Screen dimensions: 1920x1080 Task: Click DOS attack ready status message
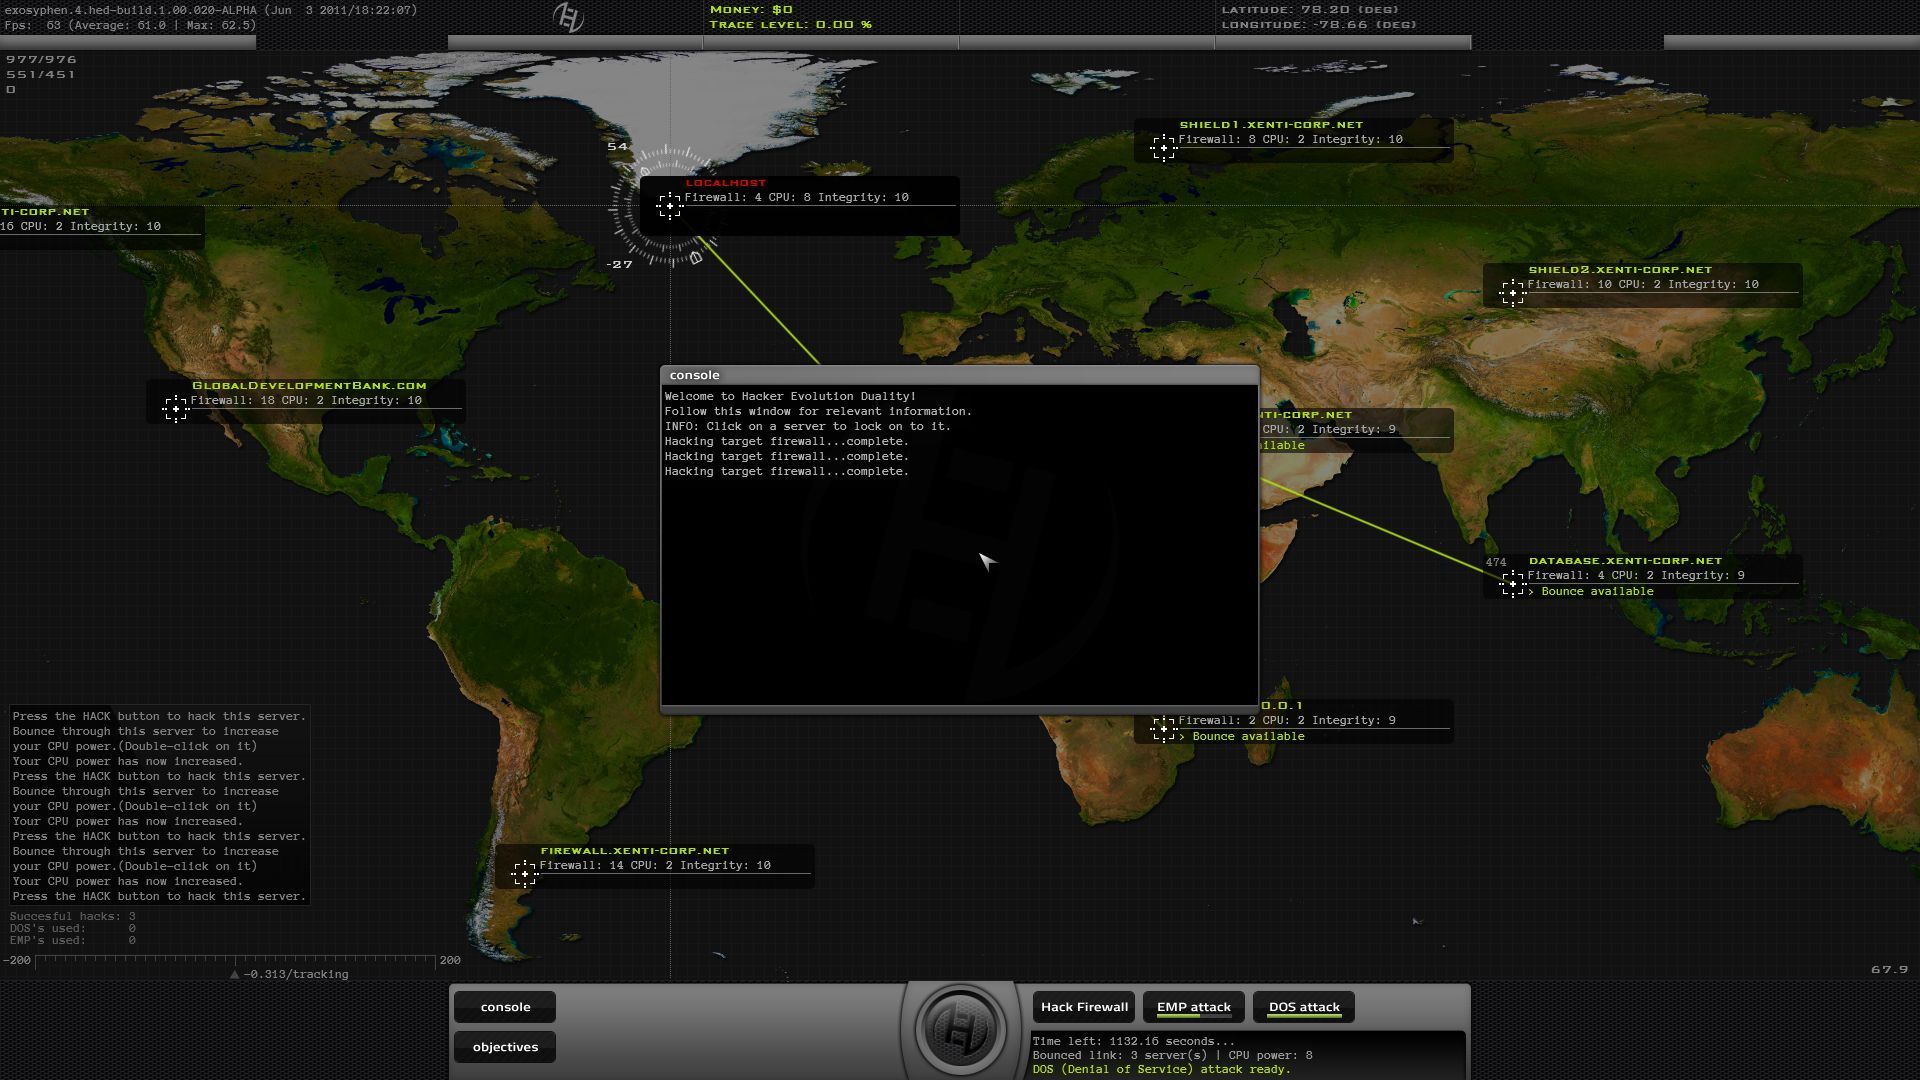pos(1161,1069)
